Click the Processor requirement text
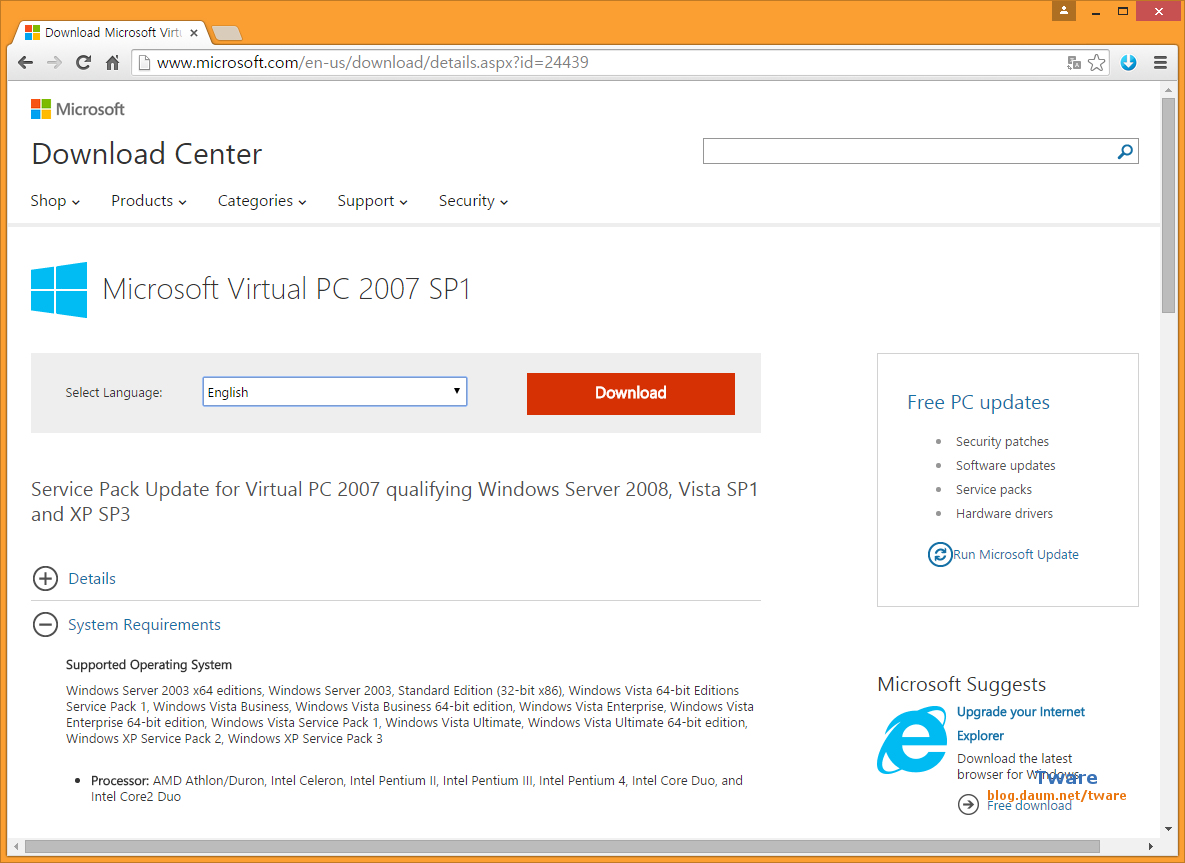Viewport: 1185px width, 863px height. pyautogui.click(x=416, y=788)
